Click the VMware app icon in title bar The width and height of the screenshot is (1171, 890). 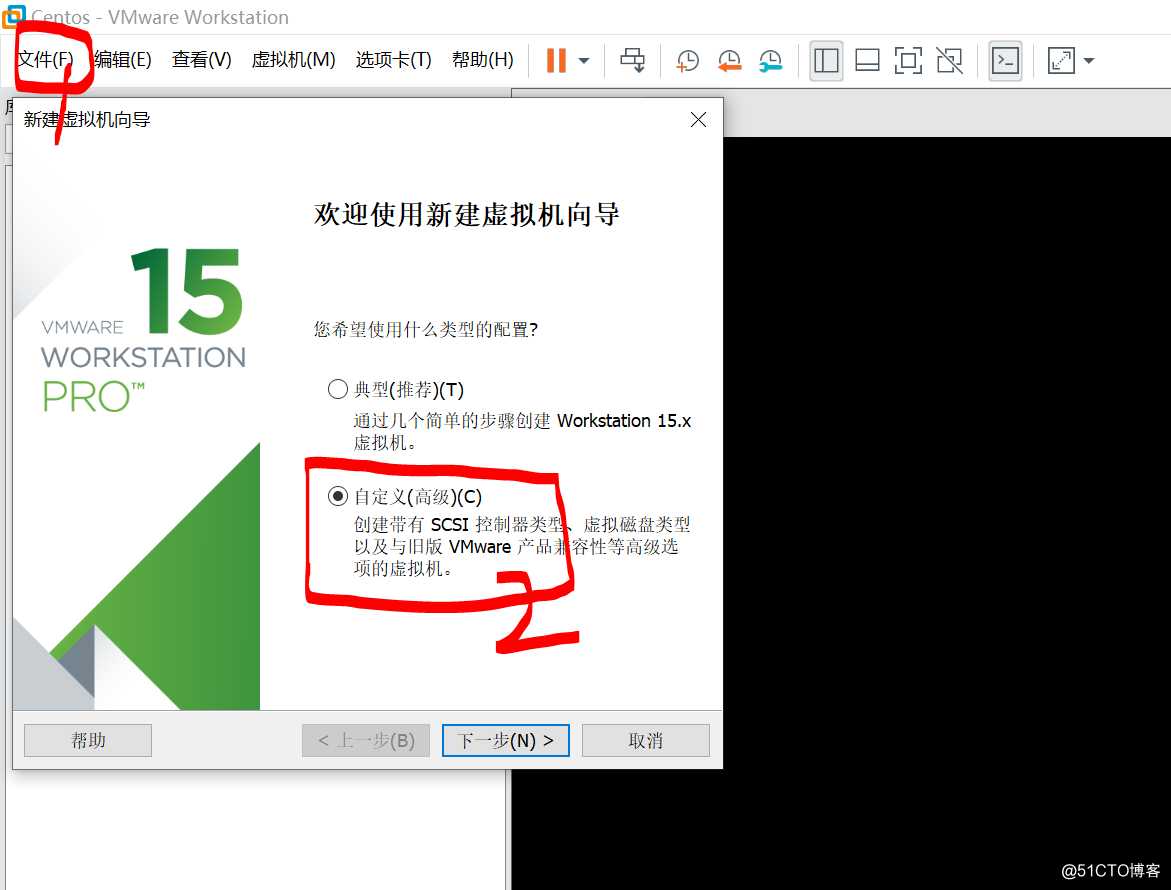(13, 16)
